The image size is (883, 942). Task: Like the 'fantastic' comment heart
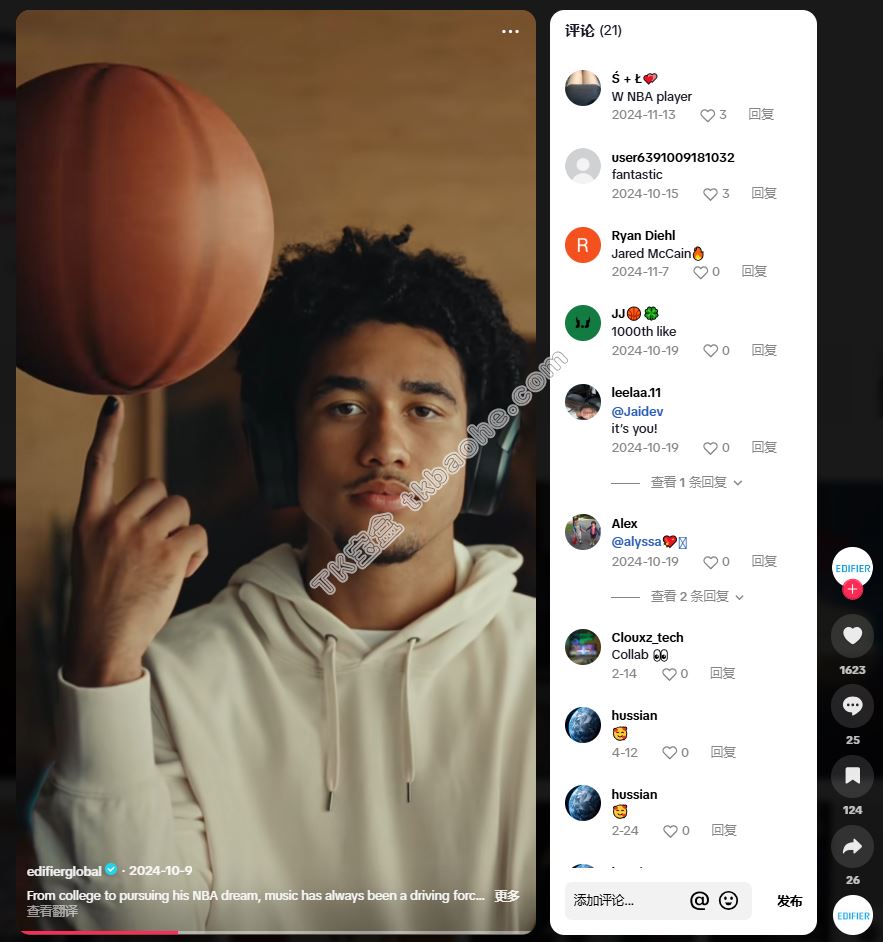710,194
